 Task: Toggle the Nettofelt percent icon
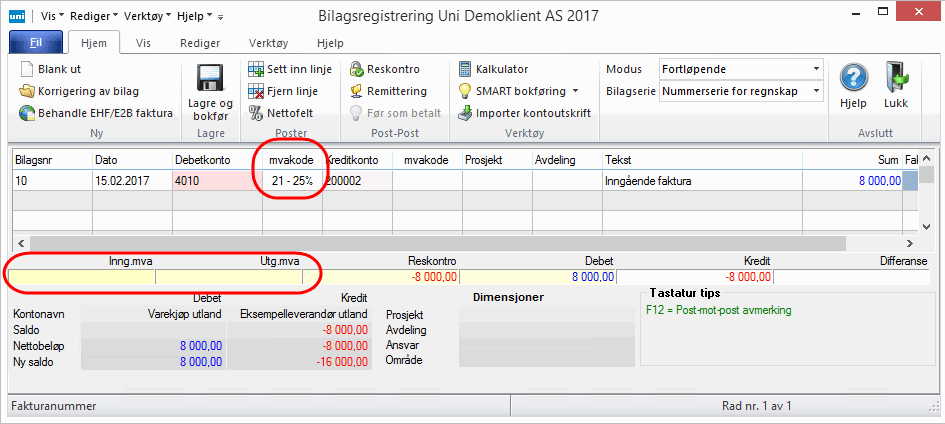(x=256, y=113)
